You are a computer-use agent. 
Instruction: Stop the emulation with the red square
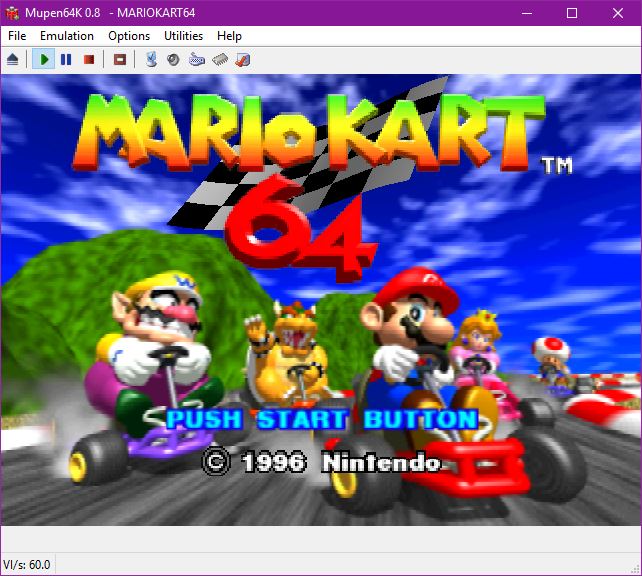[89, 60]
